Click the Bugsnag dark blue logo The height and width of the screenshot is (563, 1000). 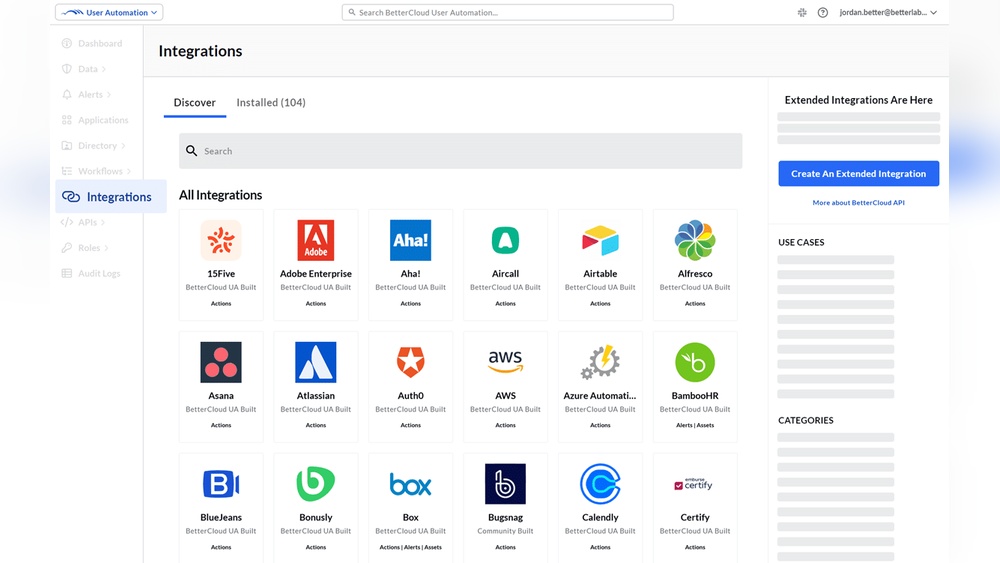[x=505, y=484]
